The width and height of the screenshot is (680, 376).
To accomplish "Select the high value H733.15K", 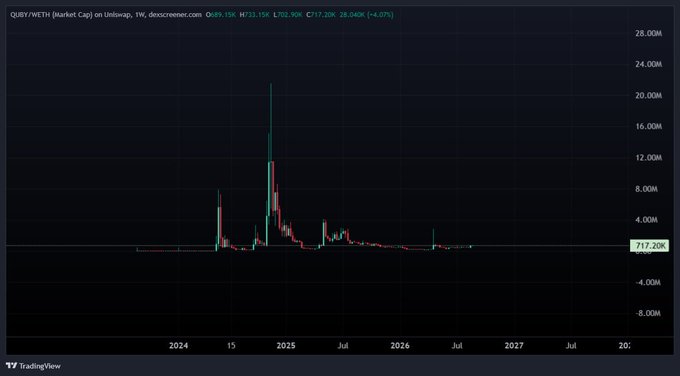I will click(255, 15).
